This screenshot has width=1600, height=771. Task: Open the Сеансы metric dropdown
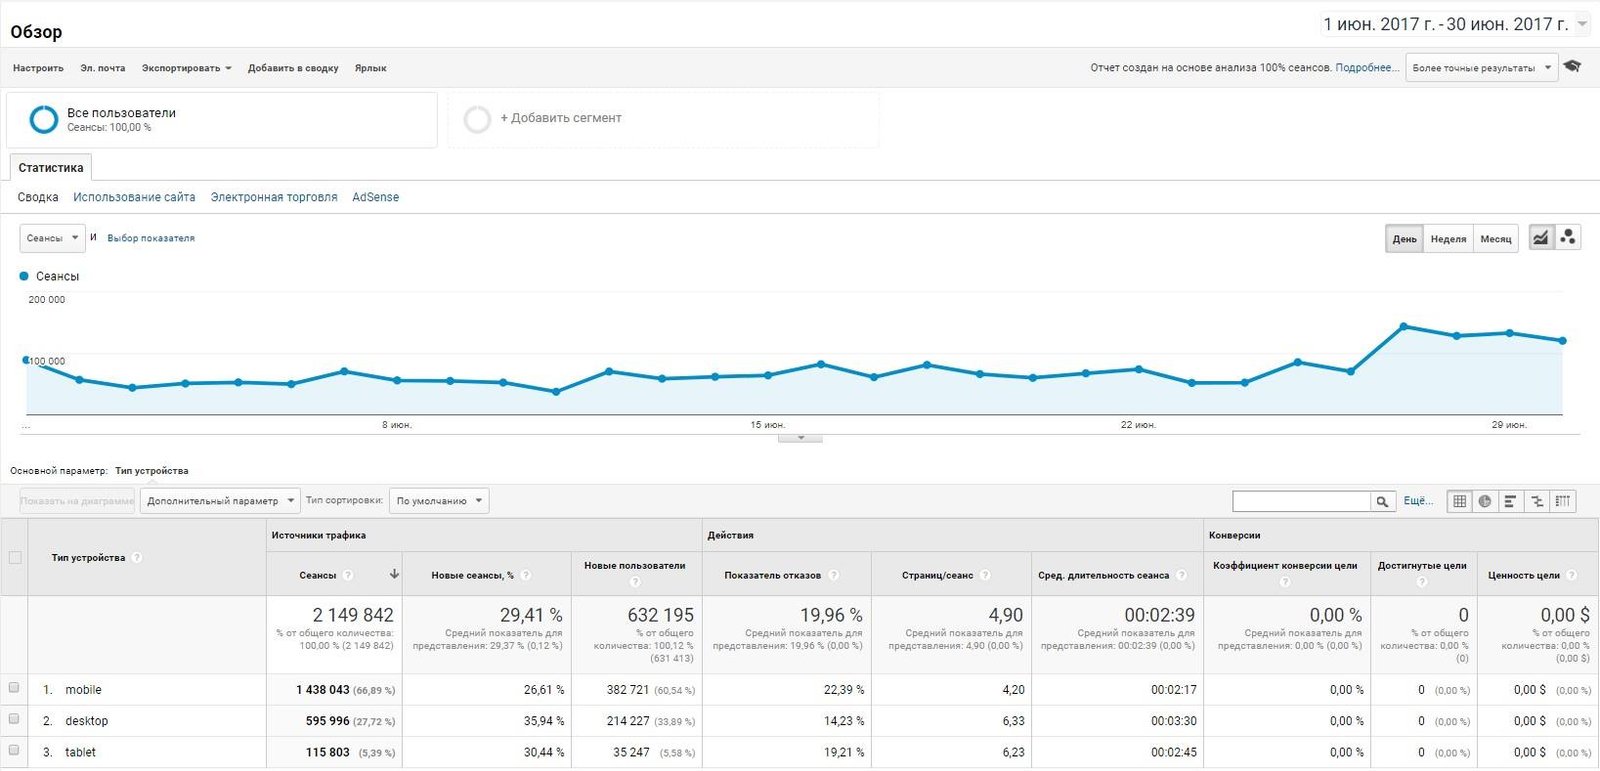[x=52, y=238]
